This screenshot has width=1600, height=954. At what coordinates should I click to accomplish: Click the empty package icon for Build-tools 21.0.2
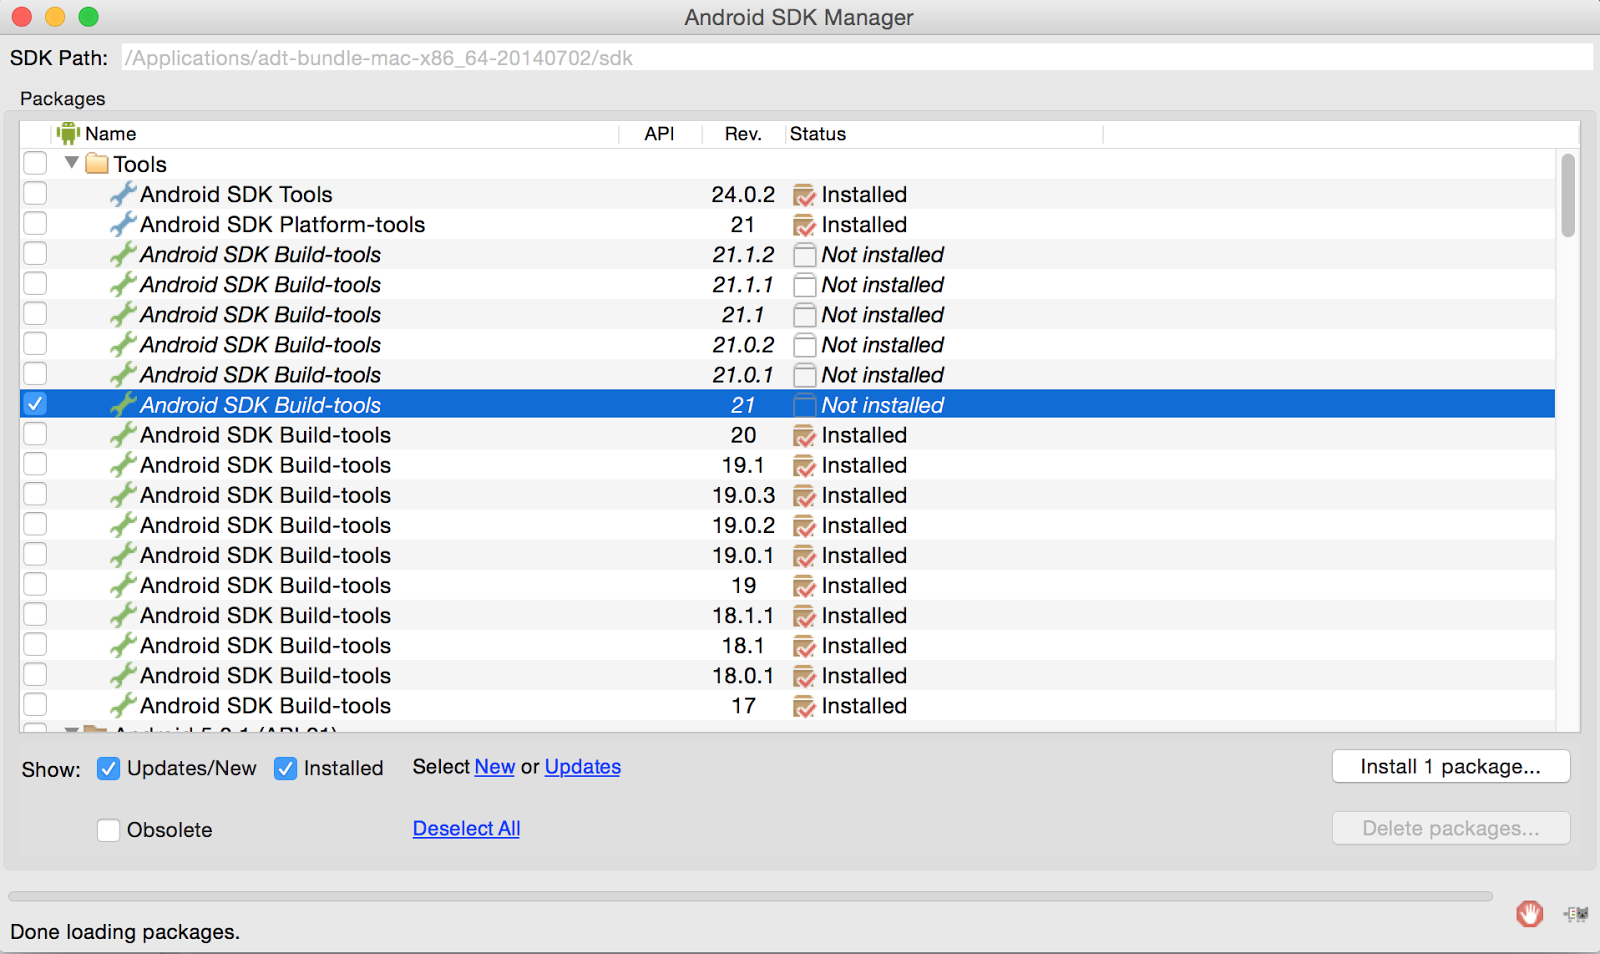[x=804, y=344]
